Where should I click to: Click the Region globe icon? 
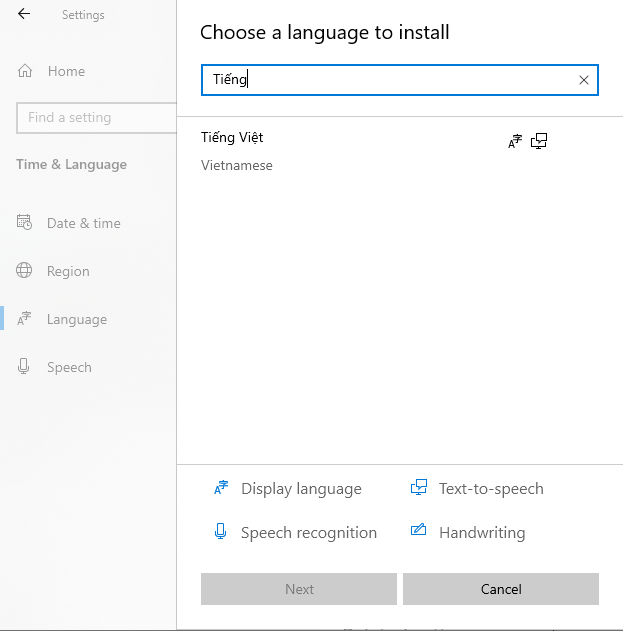24,270
